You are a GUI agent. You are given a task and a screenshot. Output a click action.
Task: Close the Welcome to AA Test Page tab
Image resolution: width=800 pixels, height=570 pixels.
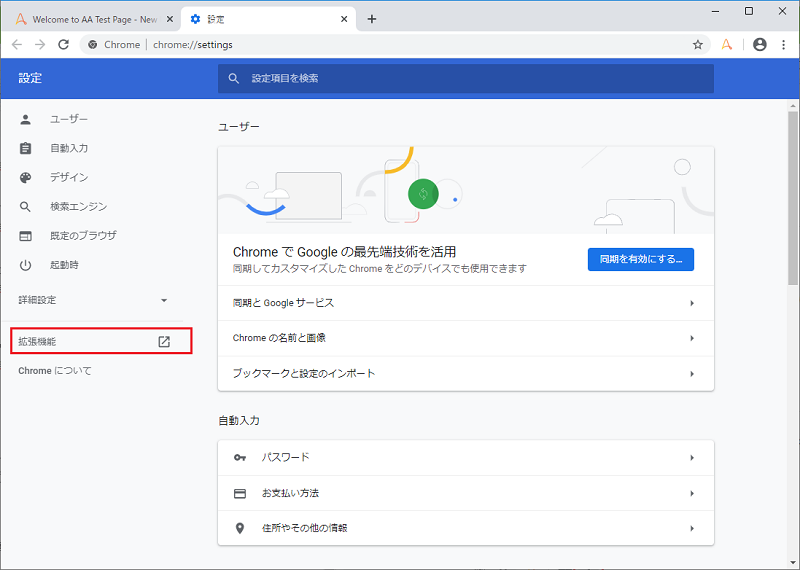(x=170, y=19)
